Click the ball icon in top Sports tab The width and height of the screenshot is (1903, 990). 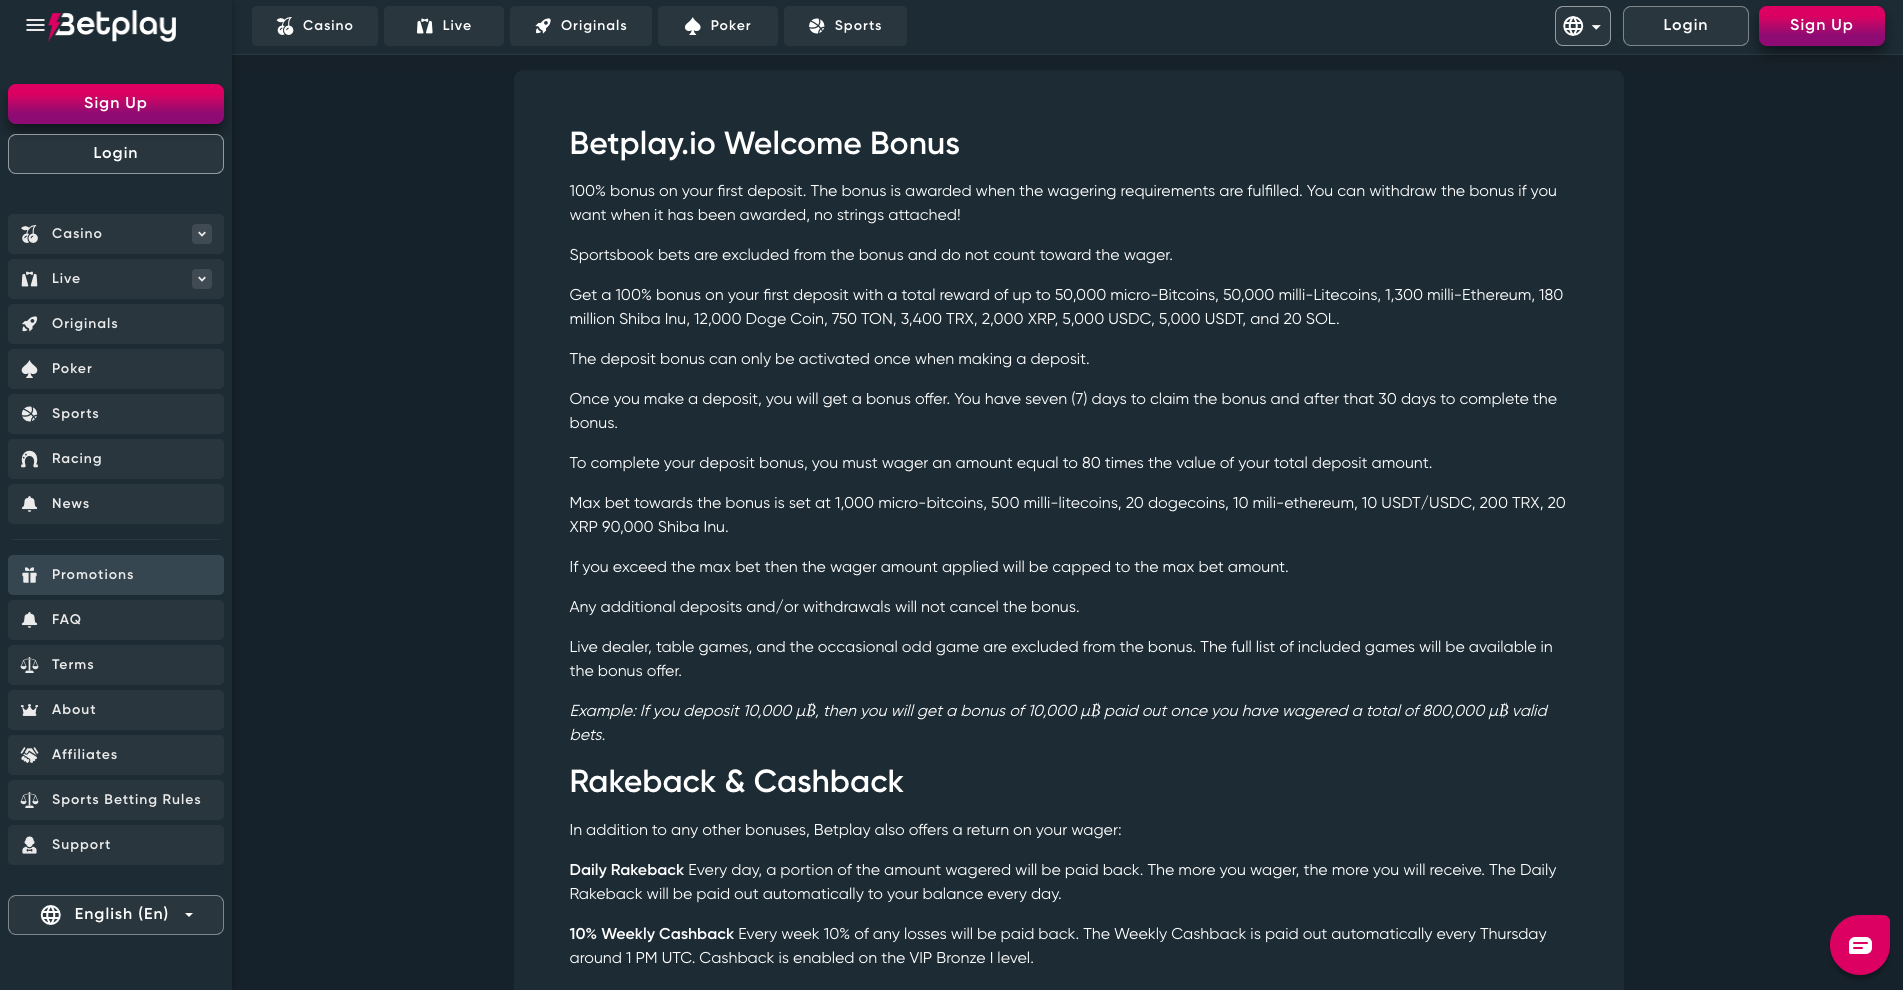click(817, 26)
